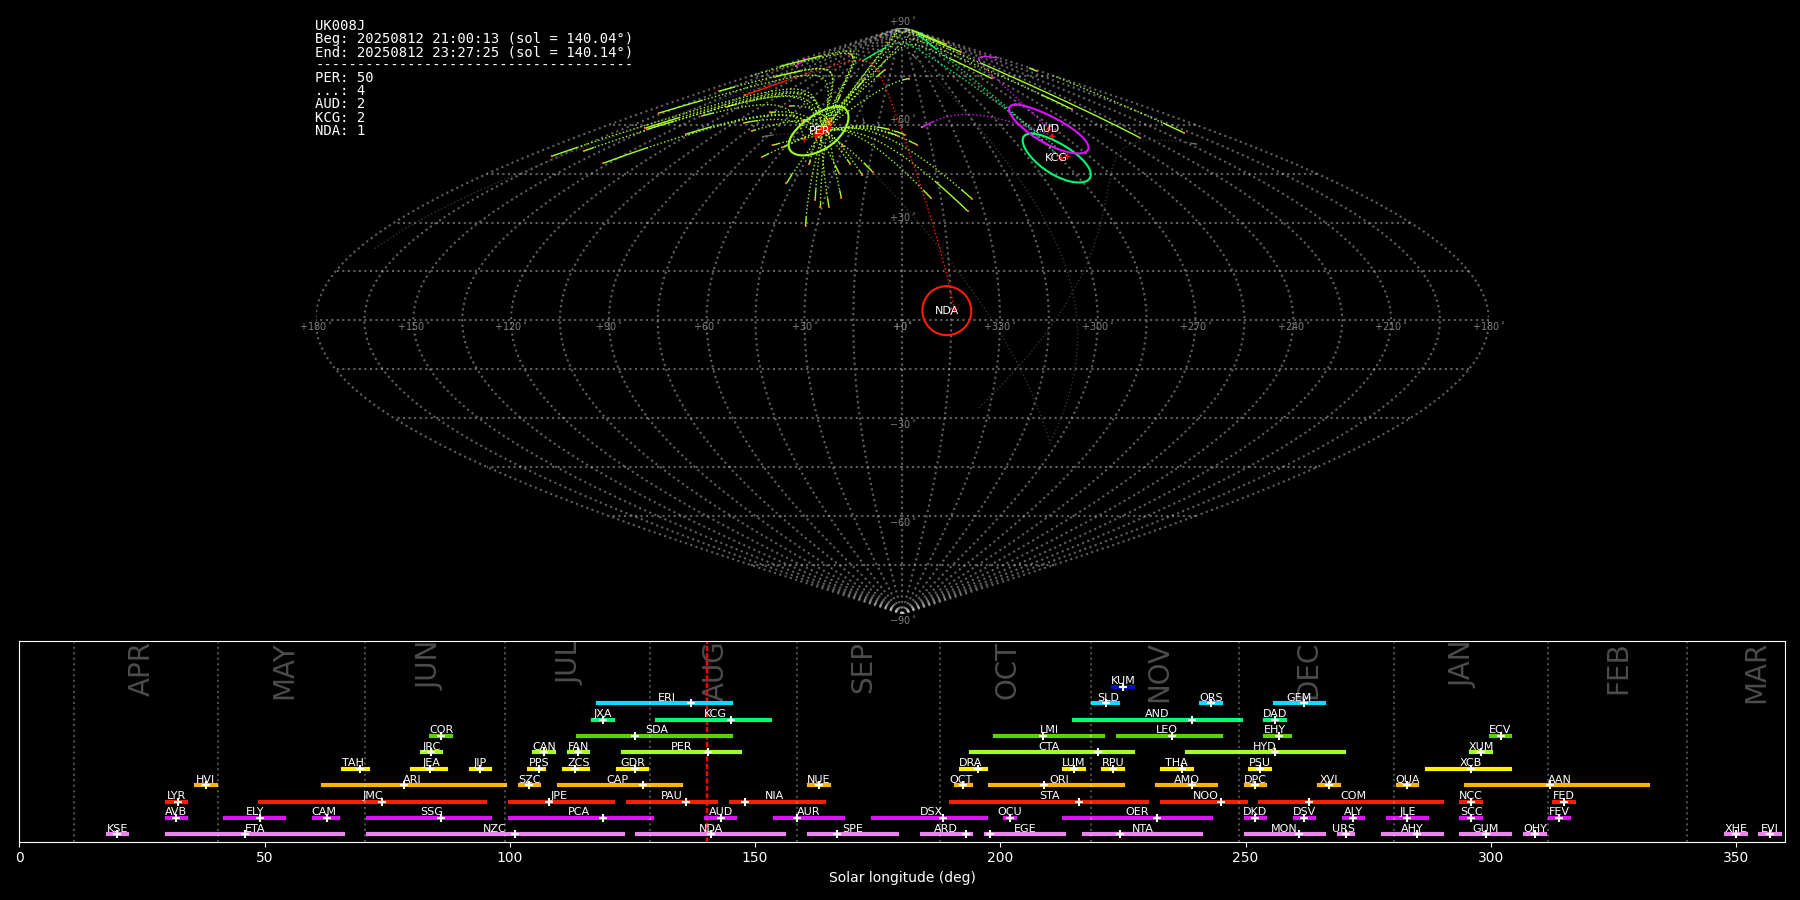Screen dimensions: 1800x900
Task: Click the orange ORI shower bar
Action: [1056, 785]
